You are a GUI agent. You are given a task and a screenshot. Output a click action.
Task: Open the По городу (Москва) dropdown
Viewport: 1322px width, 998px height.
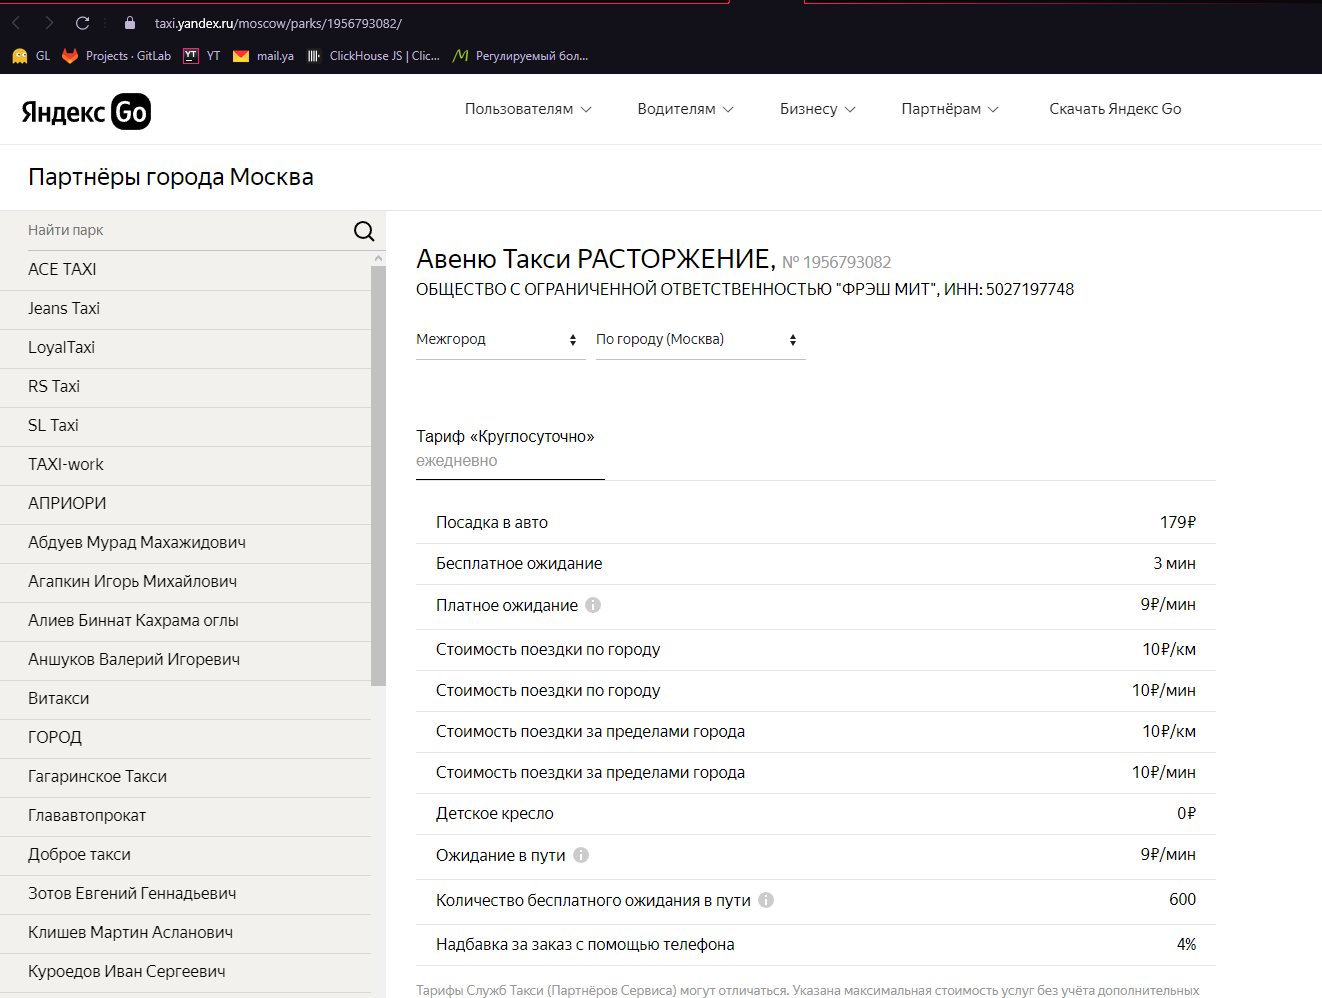pos(699,340)
